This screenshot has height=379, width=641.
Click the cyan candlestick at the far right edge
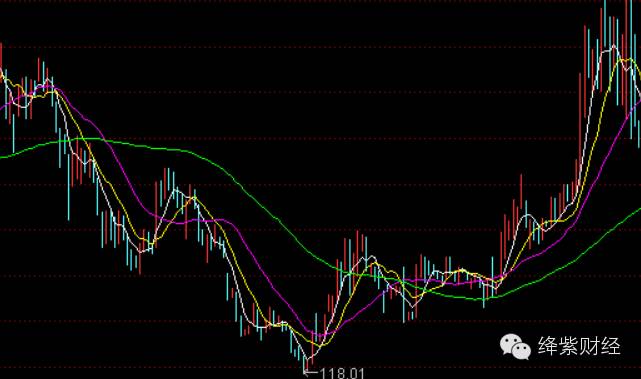click(x=639, y=133)
